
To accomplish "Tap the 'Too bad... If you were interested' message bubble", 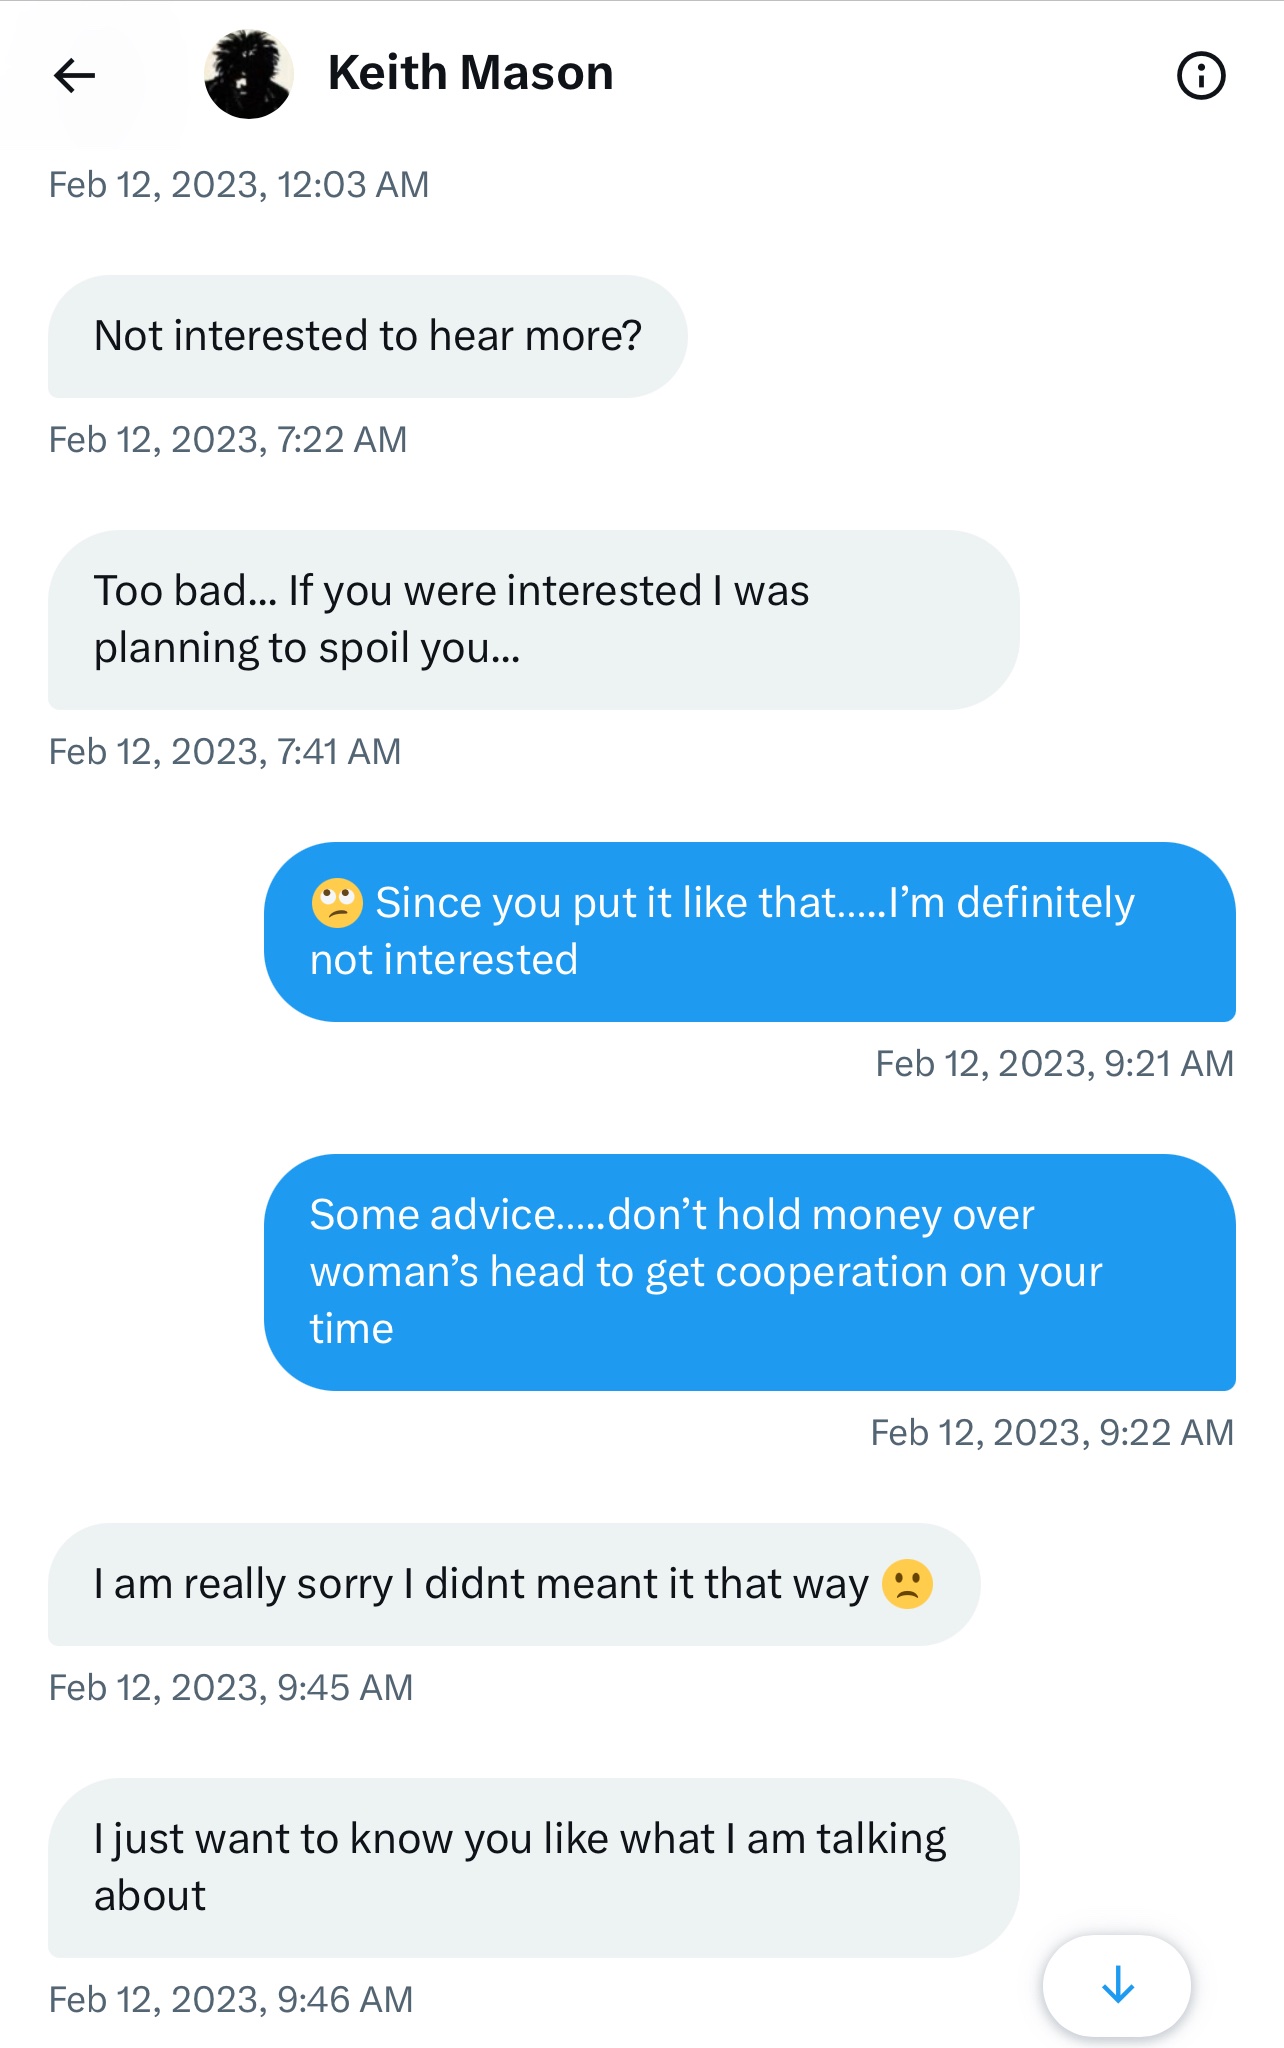I will [533, 620].
